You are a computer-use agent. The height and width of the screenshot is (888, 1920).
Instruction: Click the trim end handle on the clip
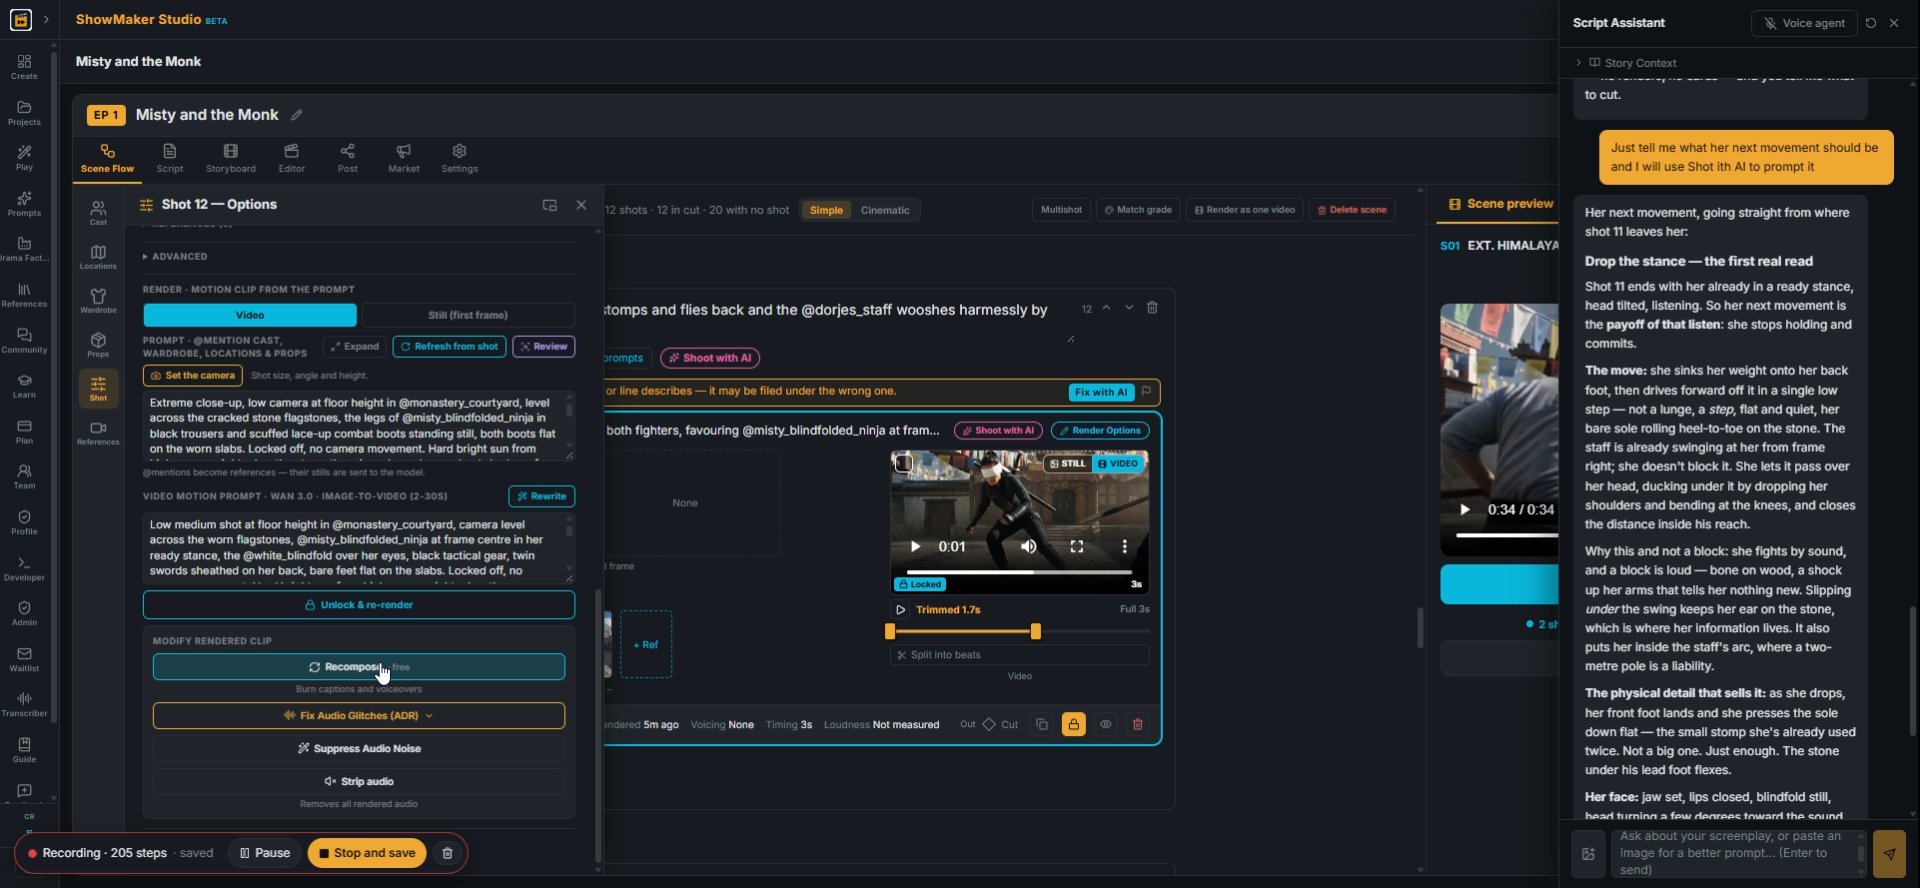pos(1036,632)
